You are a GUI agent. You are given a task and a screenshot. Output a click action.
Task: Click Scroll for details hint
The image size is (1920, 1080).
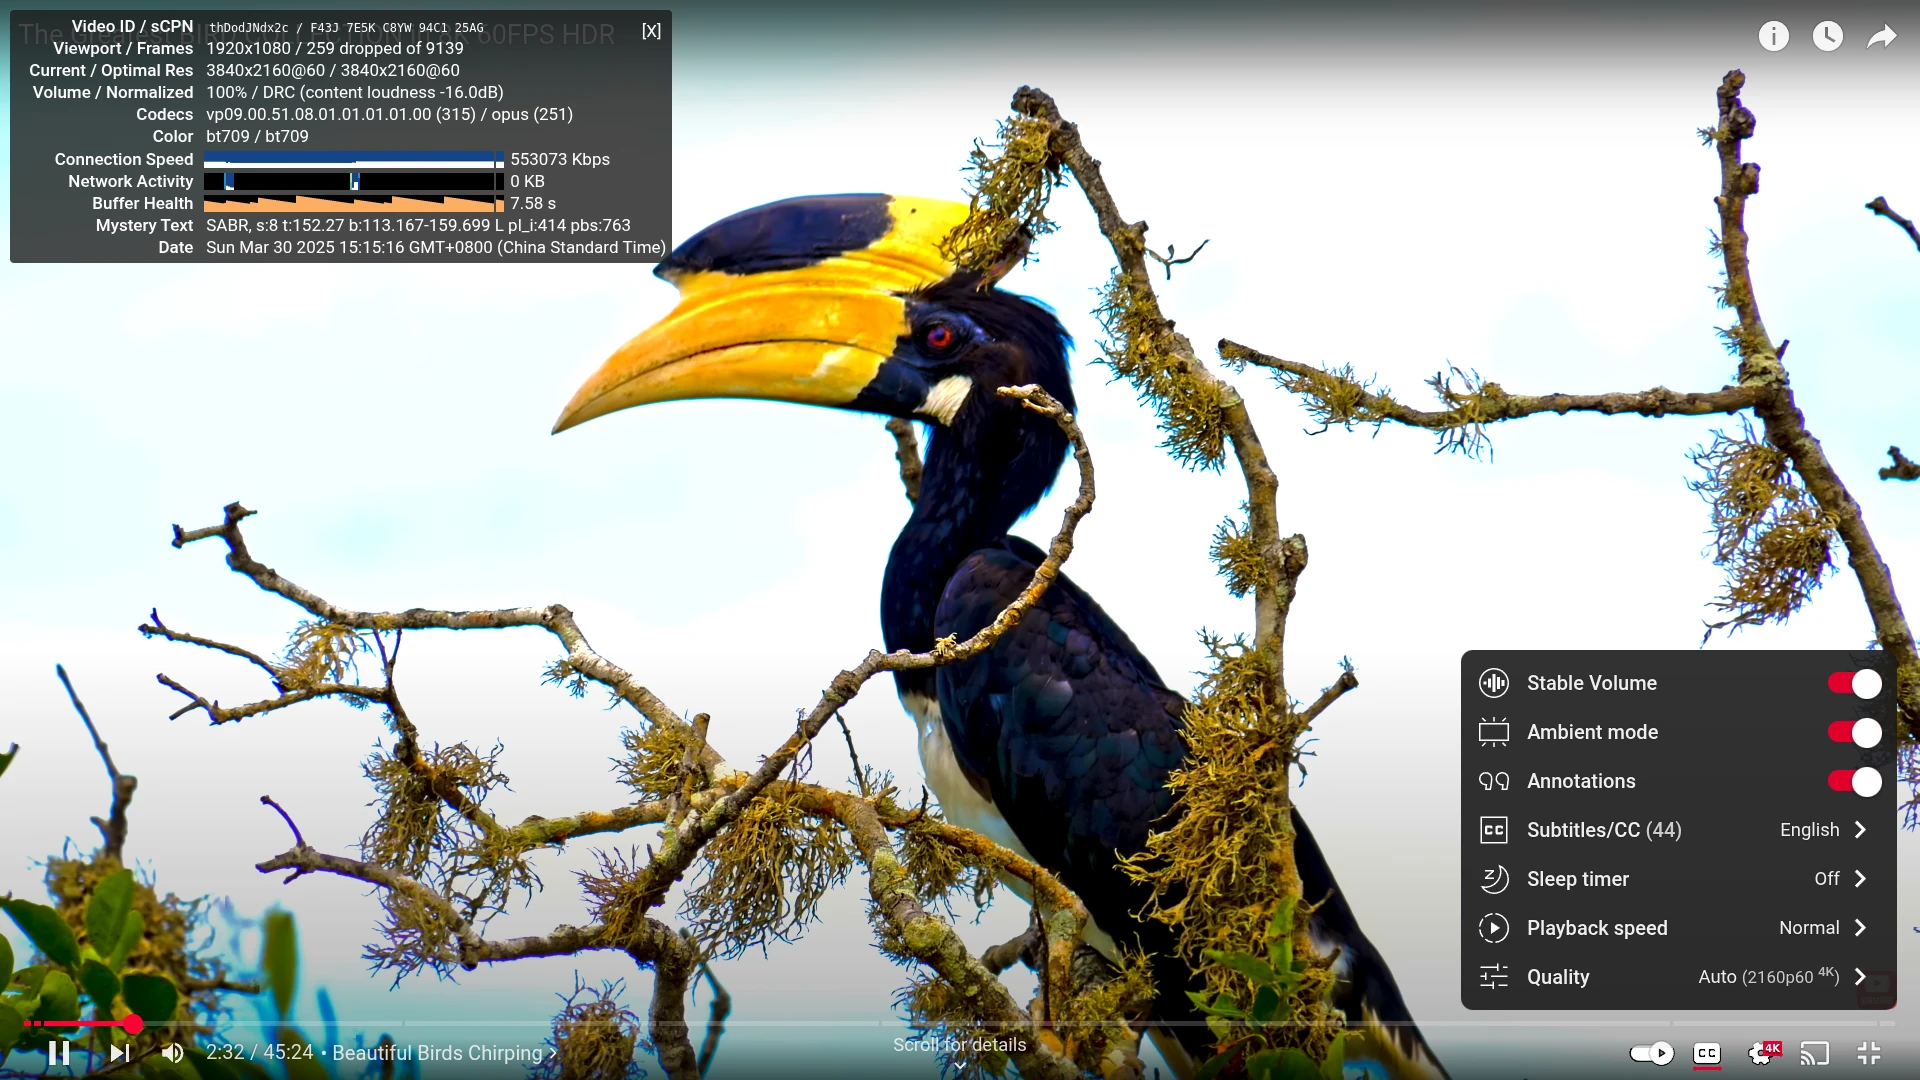(960, 1045)
